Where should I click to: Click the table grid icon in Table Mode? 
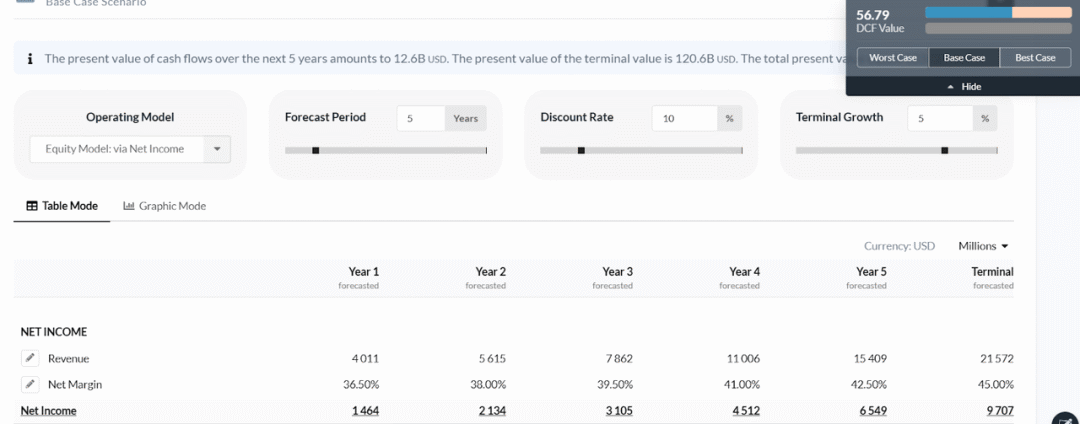point(32,206)
